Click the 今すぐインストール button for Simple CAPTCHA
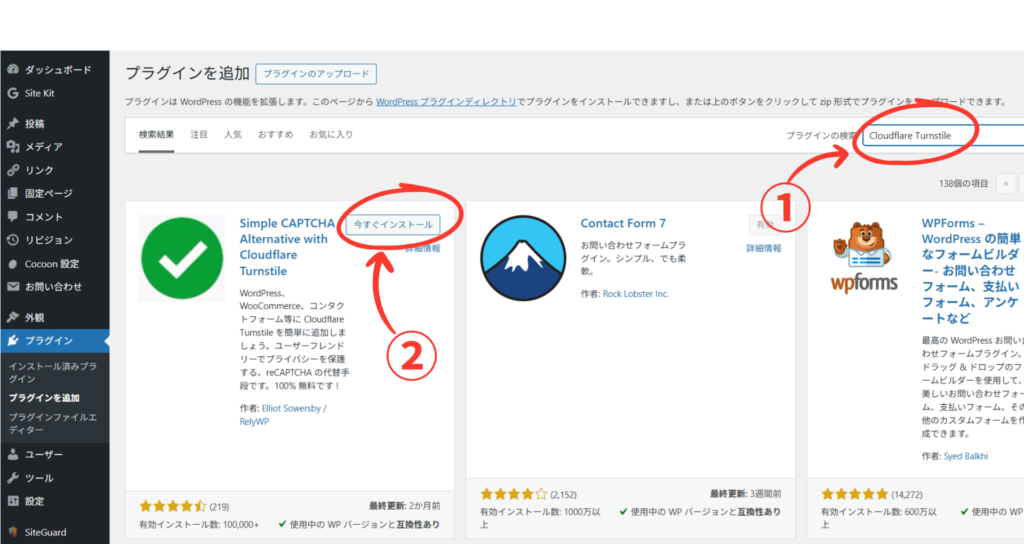The width and height of the screenshot is (1024, 544). (x=392, y=225)
